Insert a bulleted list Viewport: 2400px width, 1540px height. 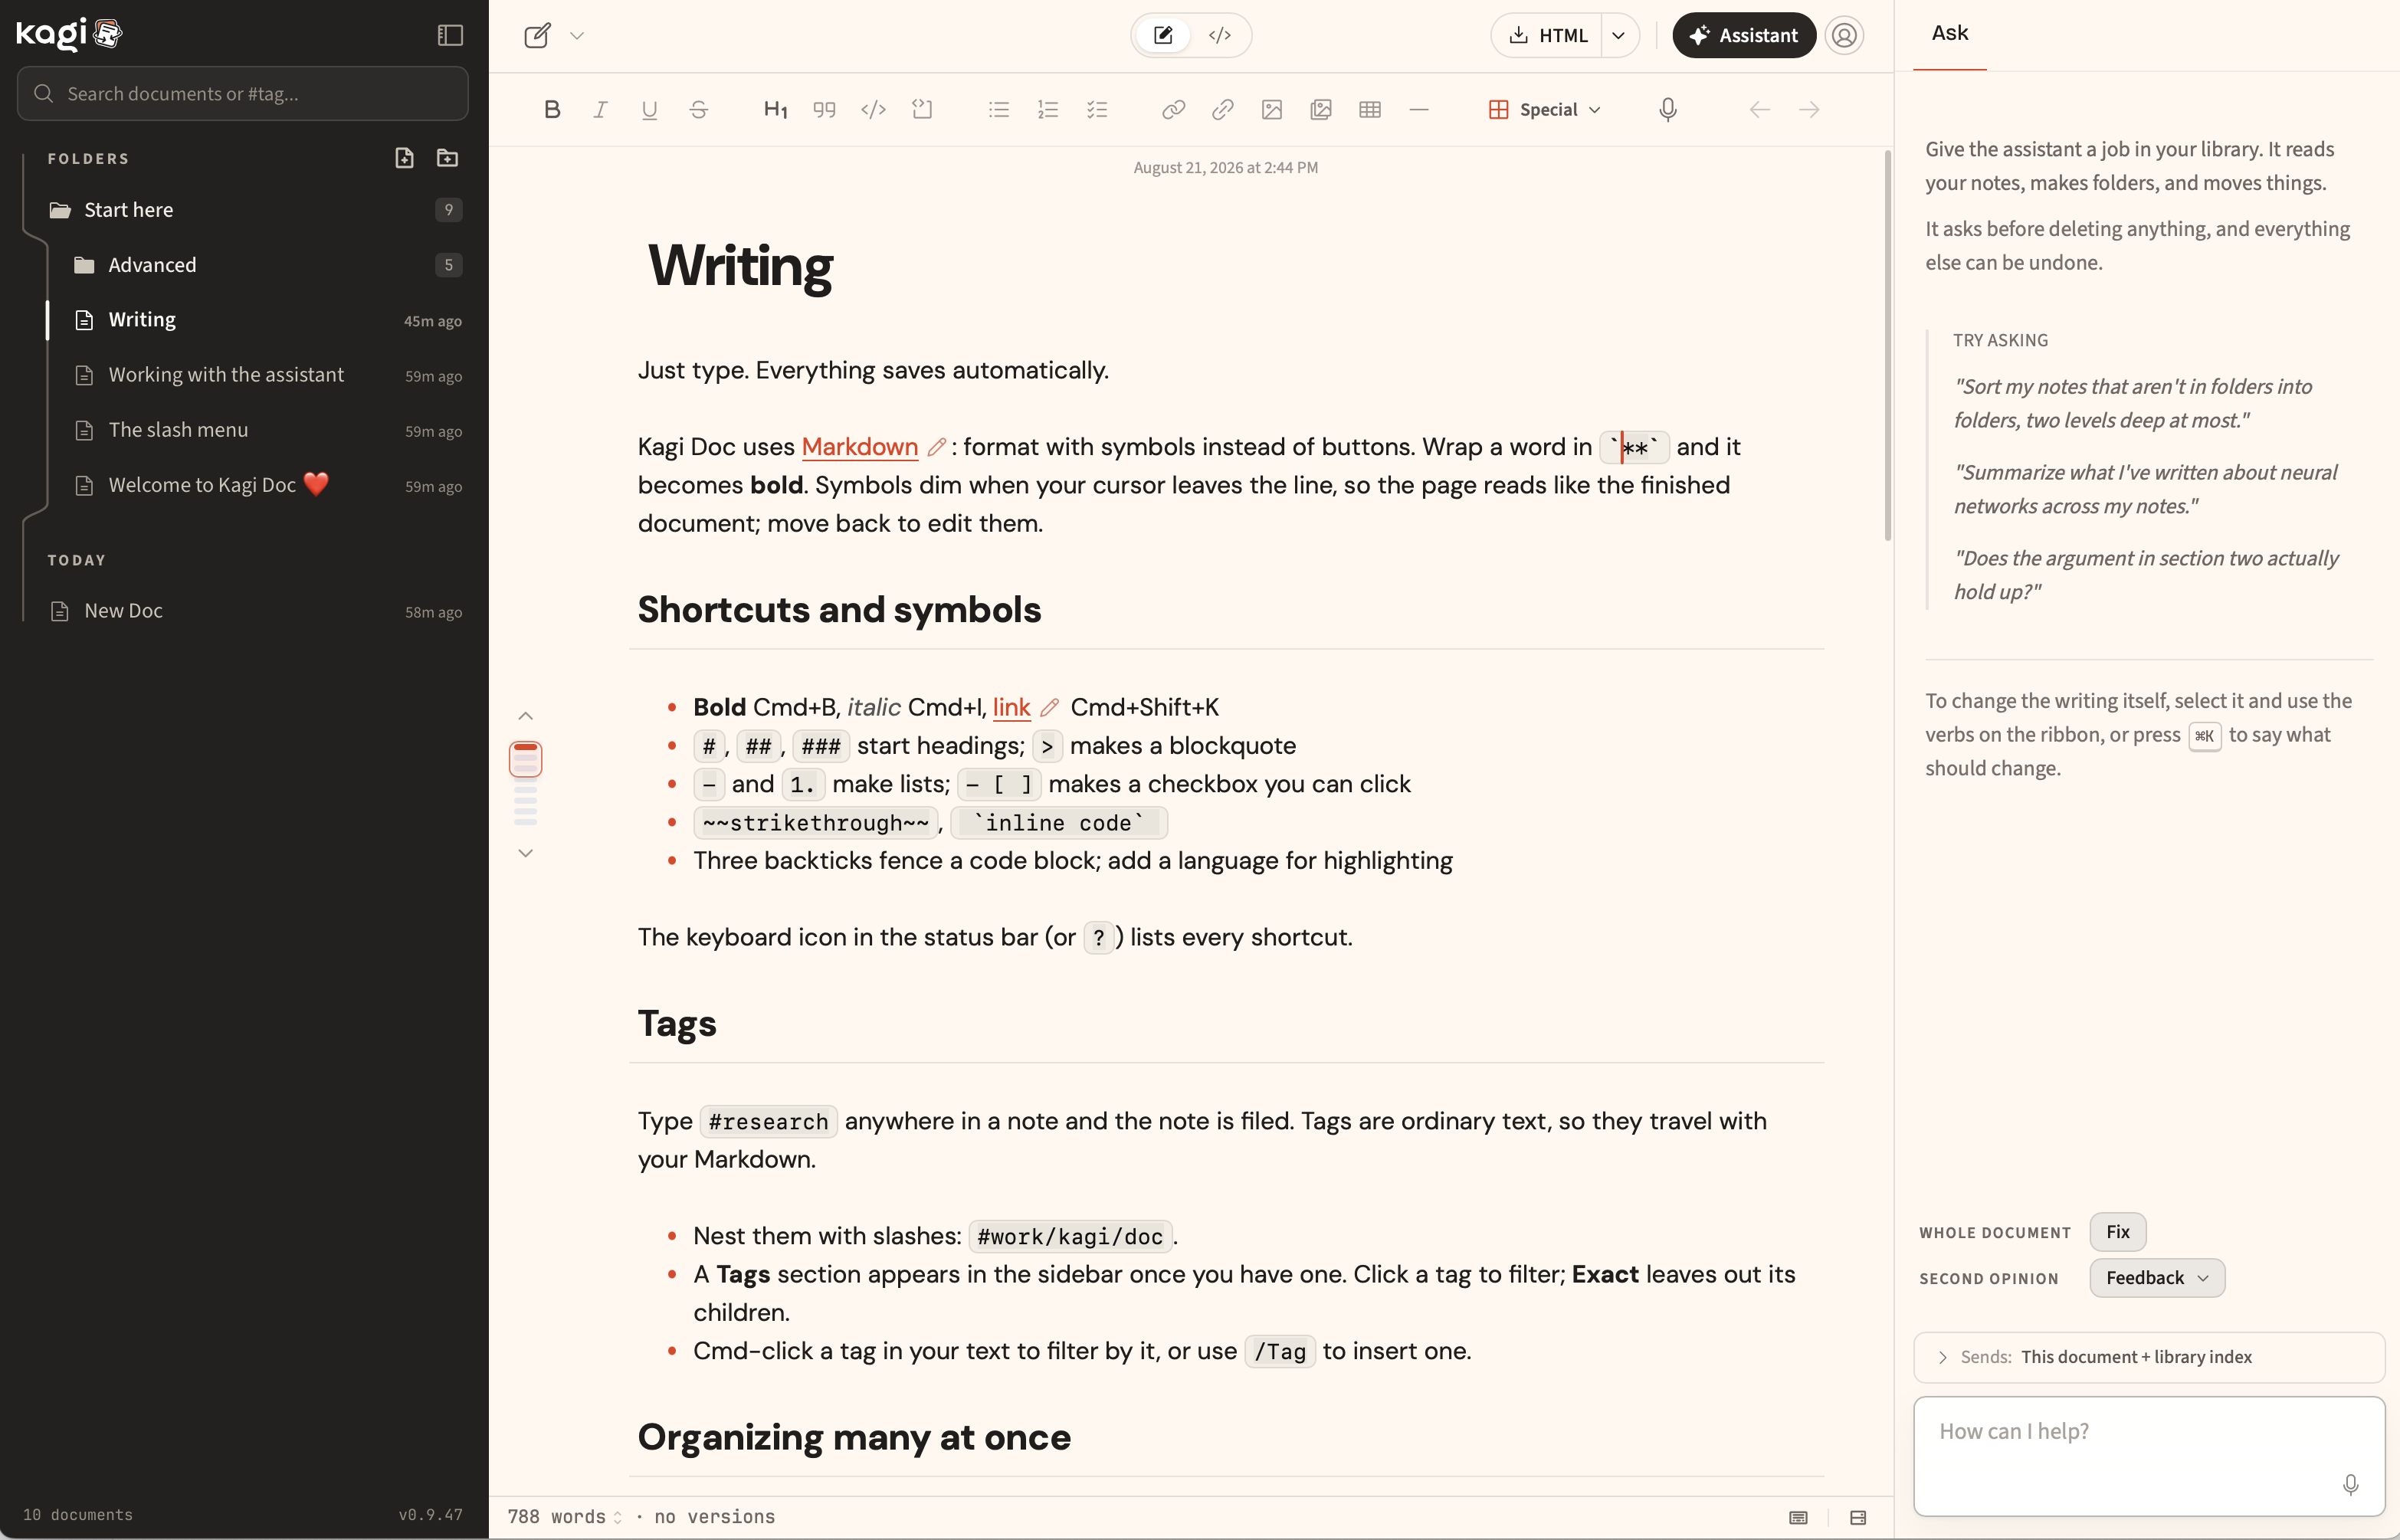[998, 110]
